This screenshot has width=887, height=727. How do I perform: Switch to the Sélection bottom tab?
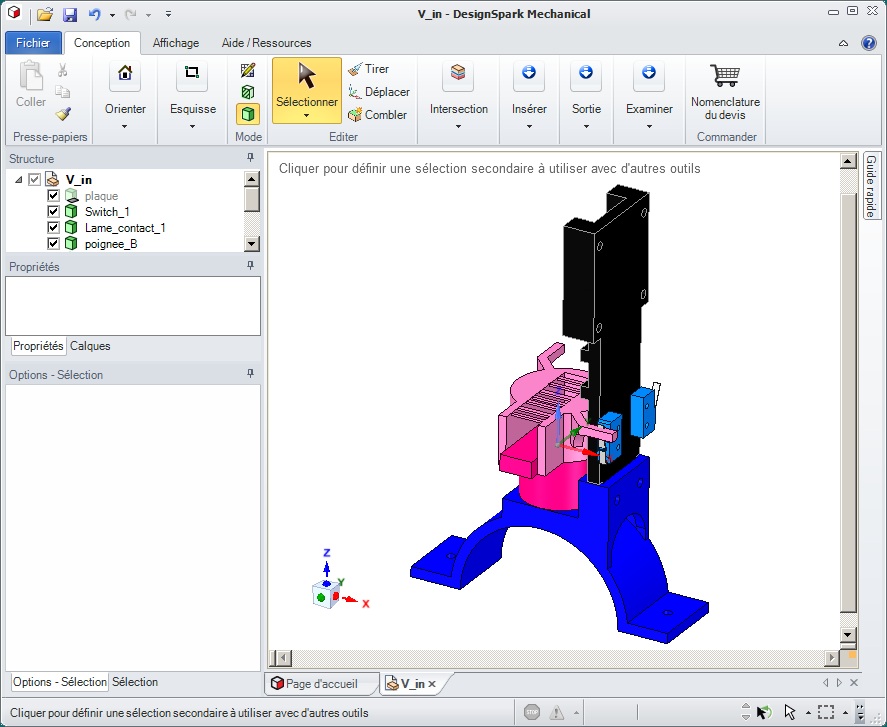135,682
